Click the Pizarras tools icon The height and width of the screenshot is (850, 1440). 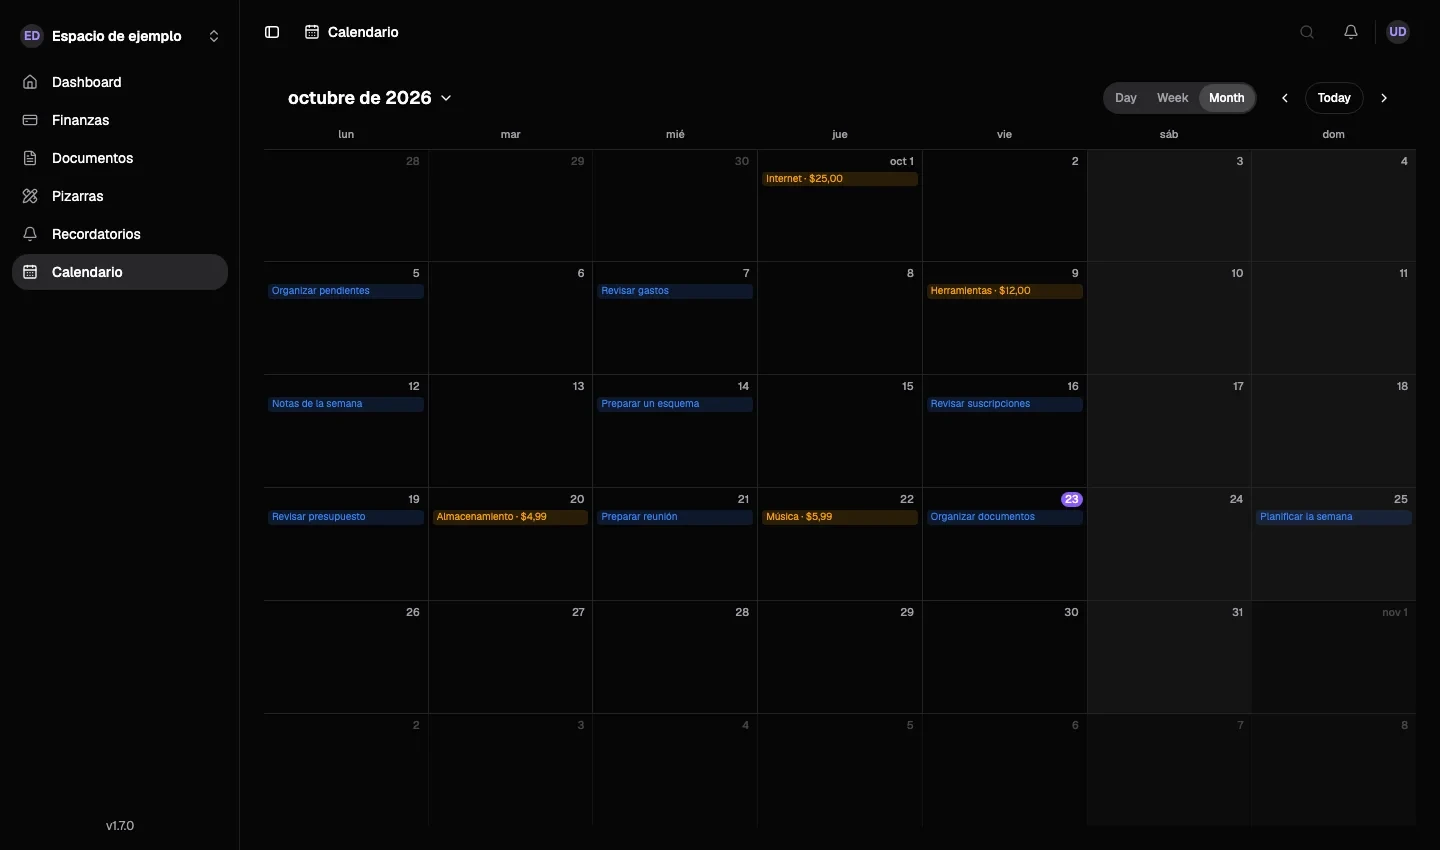(x=30, y=196)
